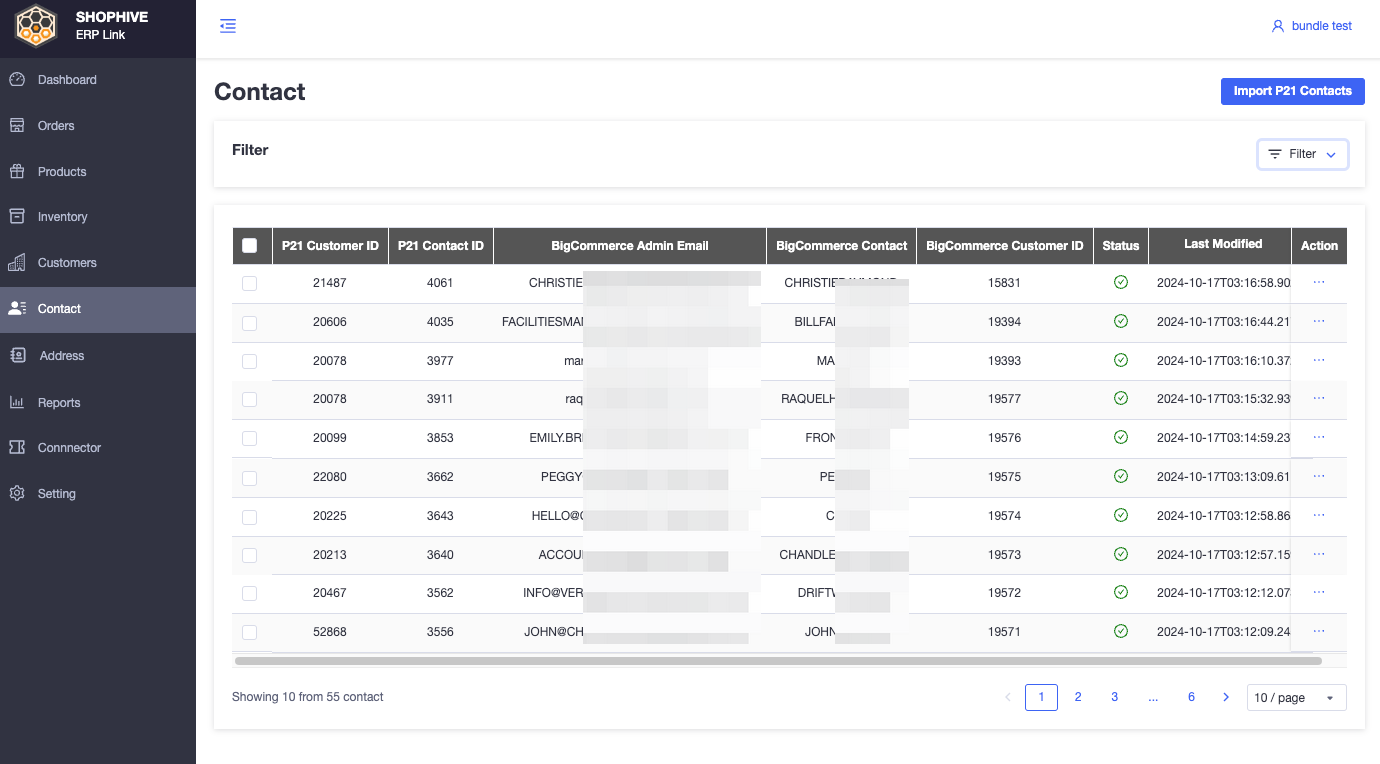Check the row with contact ID 3977
This screenshot has width=1380, height=764.
[x=250, y=361]
